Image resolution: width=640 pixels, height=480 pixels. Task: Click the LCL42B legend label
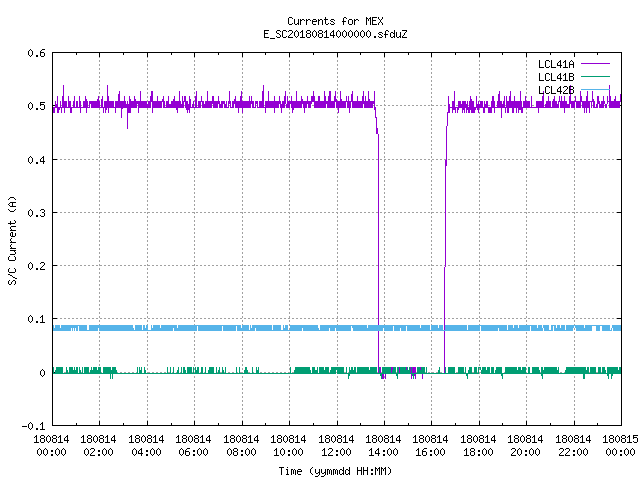click(x=556, y=90)
